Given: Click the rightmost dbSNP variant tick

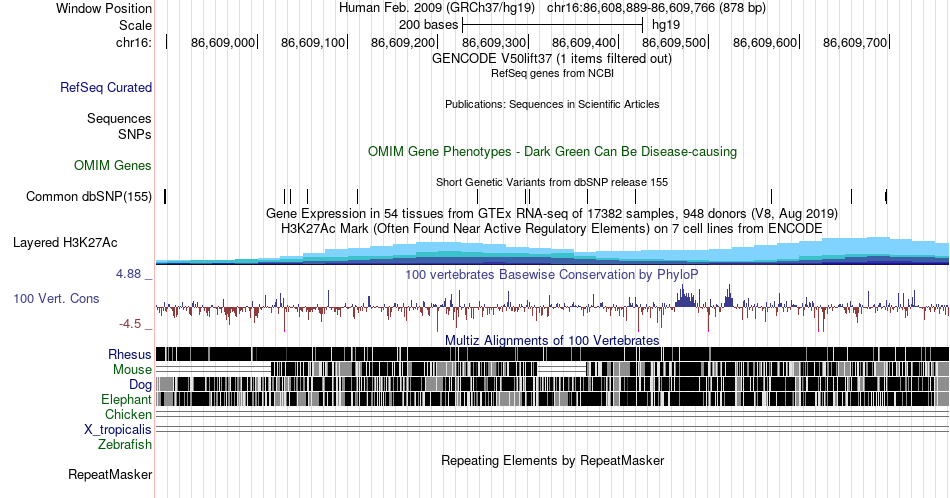Looking at the screenshot, I should point(886,196).
